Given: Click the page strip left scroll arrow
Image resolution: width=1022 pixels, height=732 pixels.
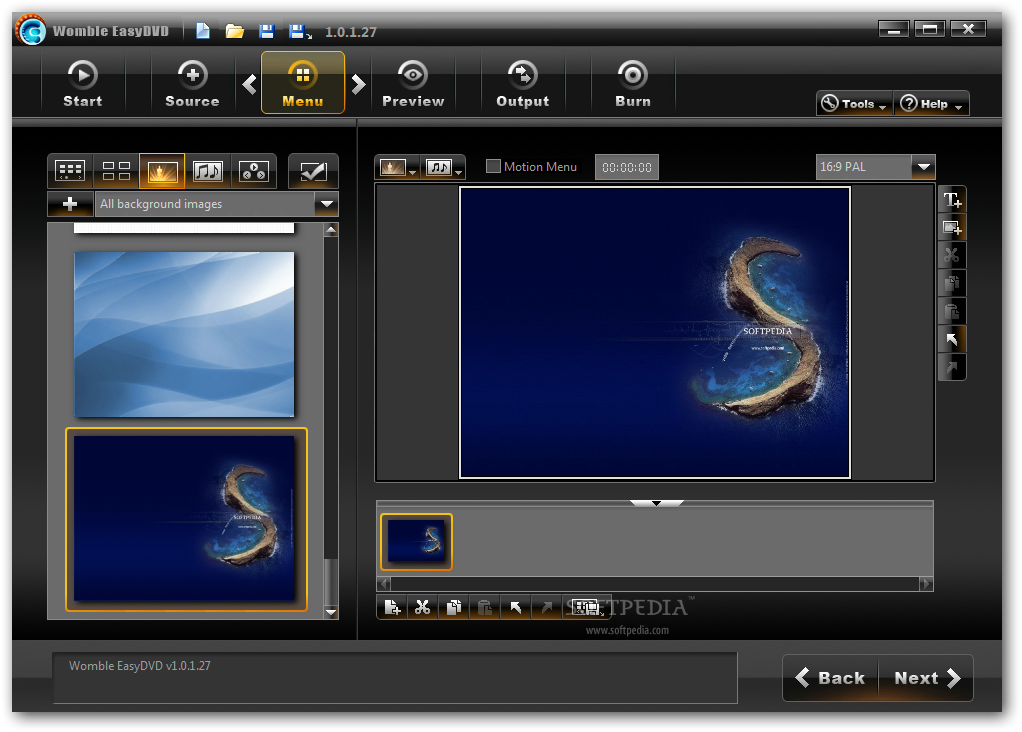Looking at the screenshot, I should coord(384,584).
